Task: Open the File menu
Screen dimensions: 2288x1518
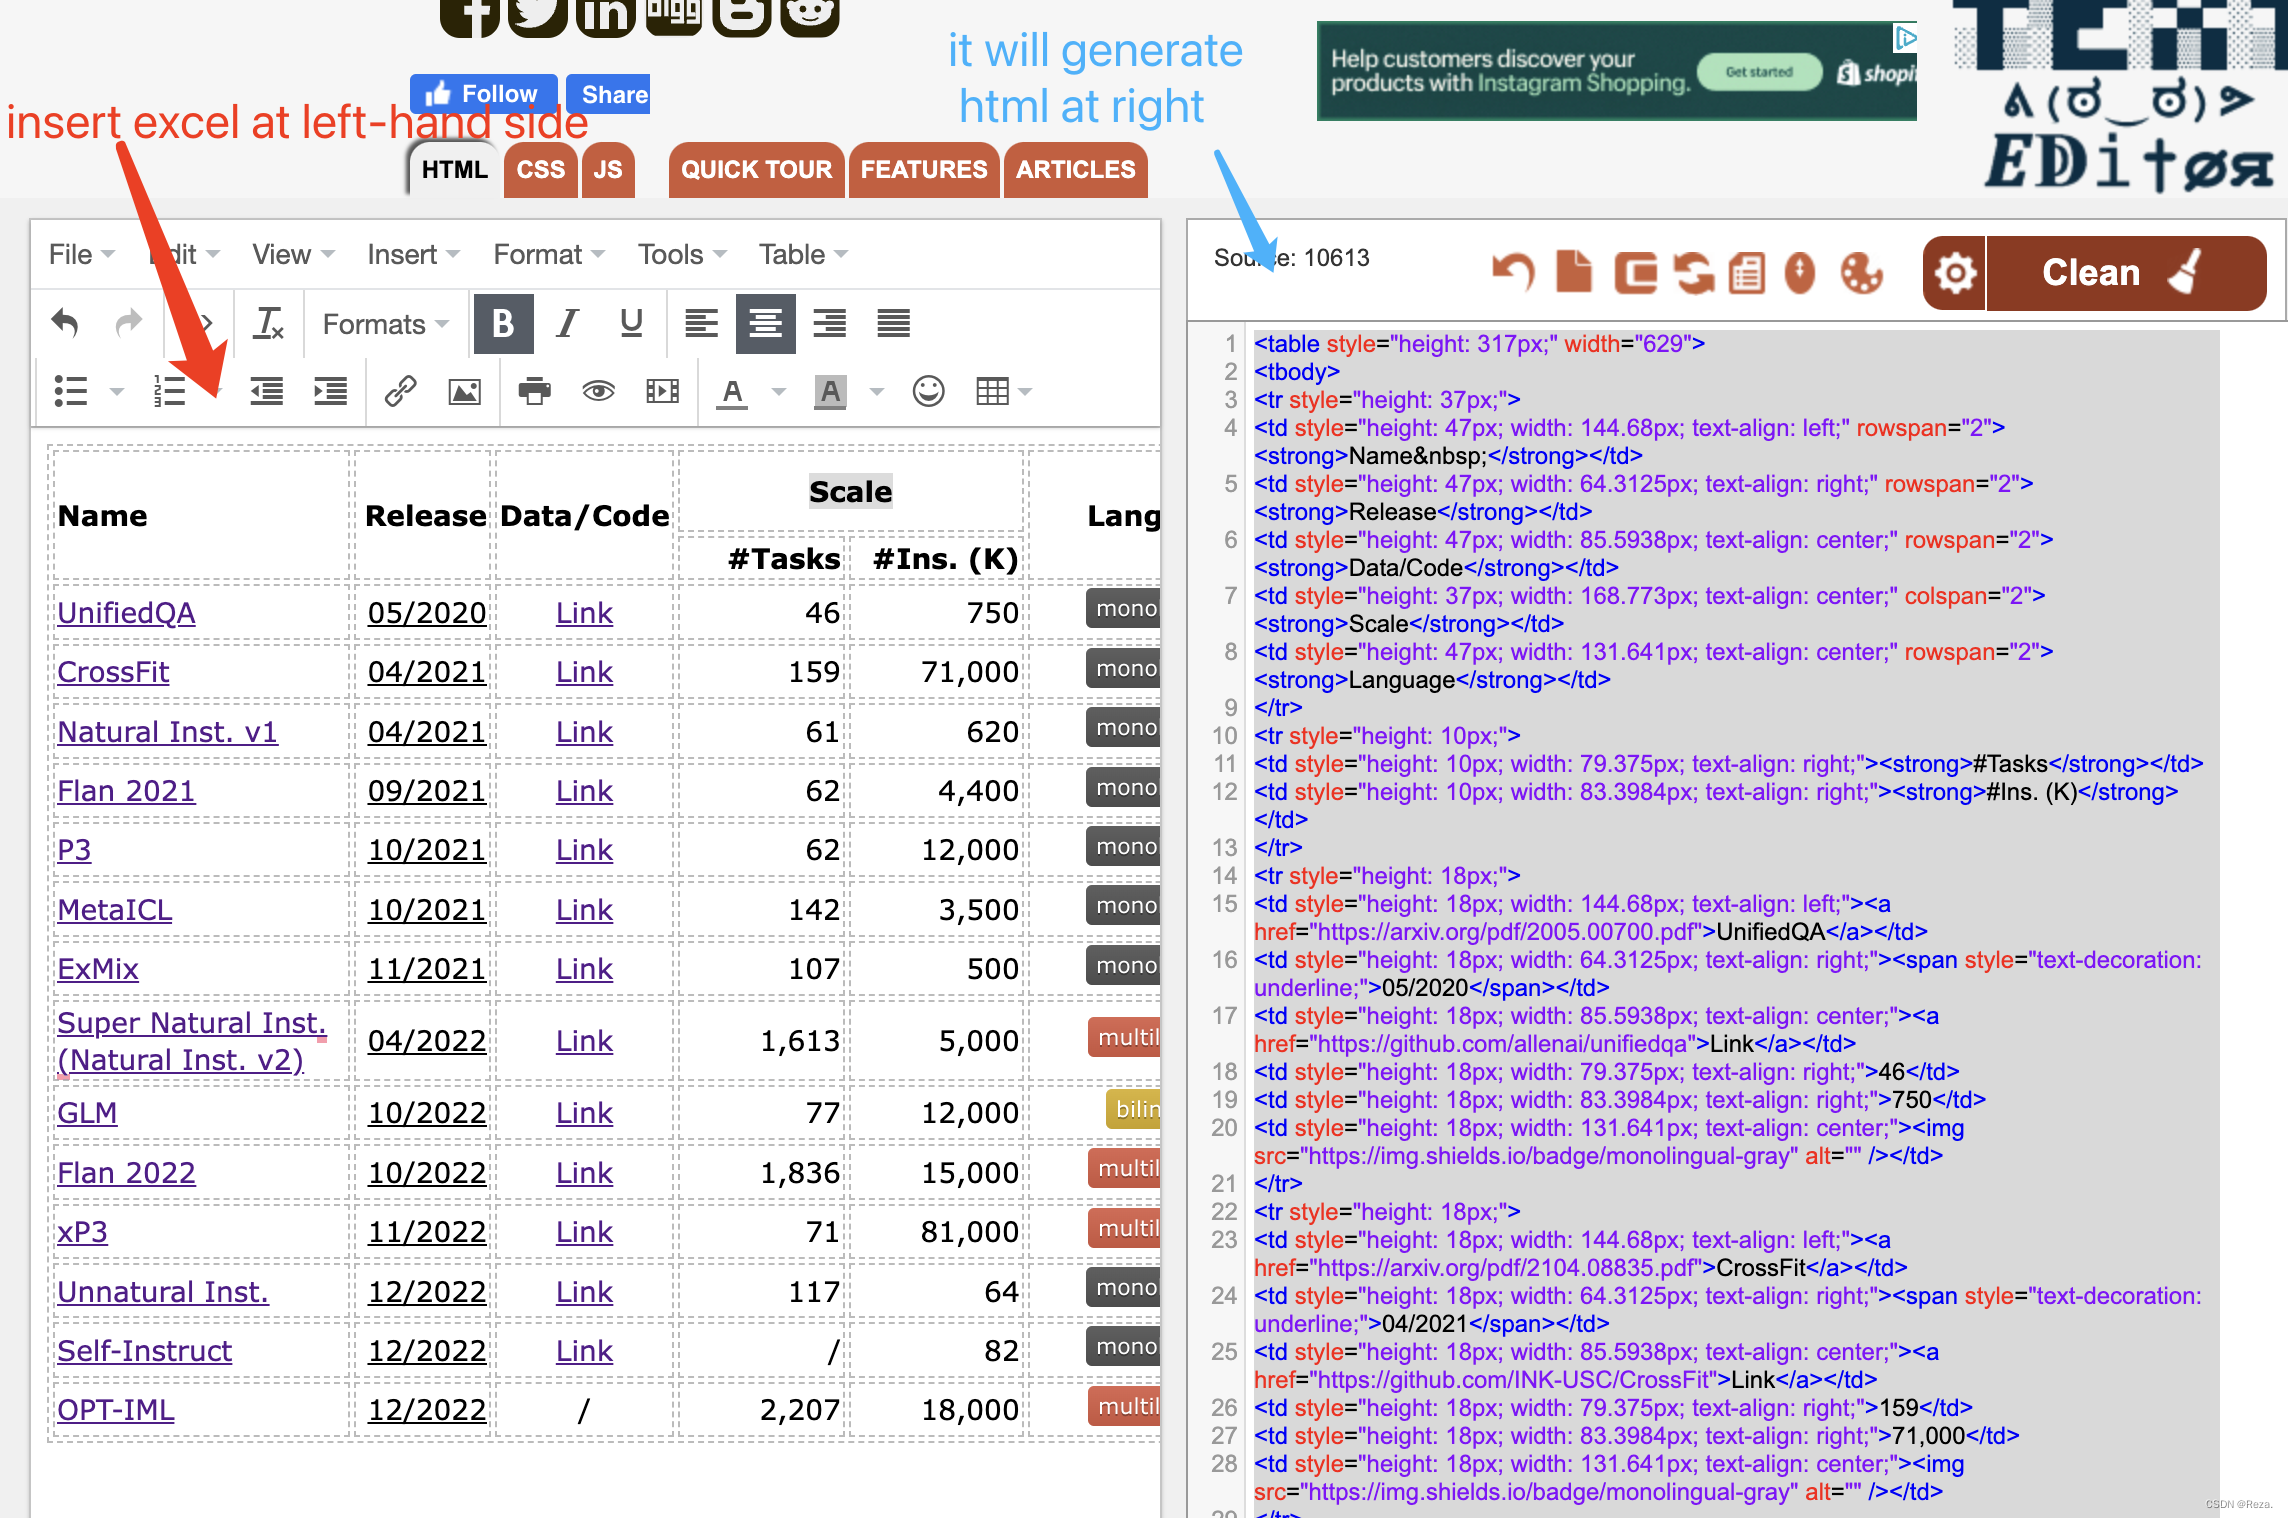Action: point(81,254)
